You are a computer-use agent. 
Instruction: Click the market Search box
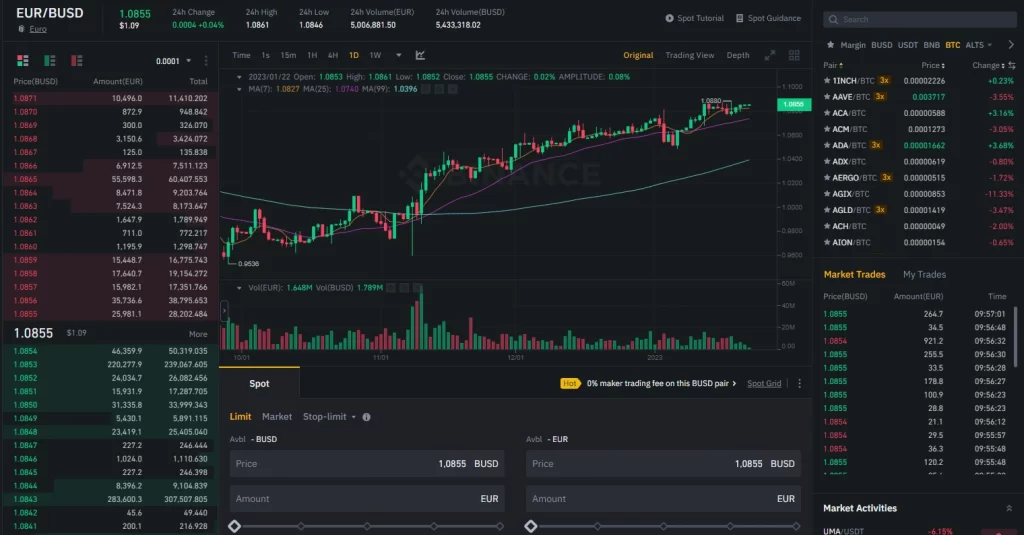[x=920, y=20]
